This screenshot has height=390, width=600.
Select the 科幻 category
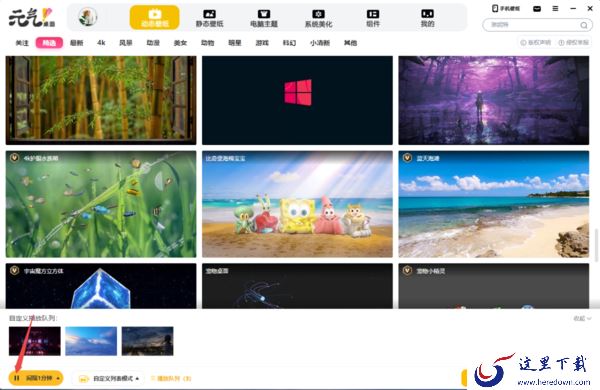pos(289,43)
